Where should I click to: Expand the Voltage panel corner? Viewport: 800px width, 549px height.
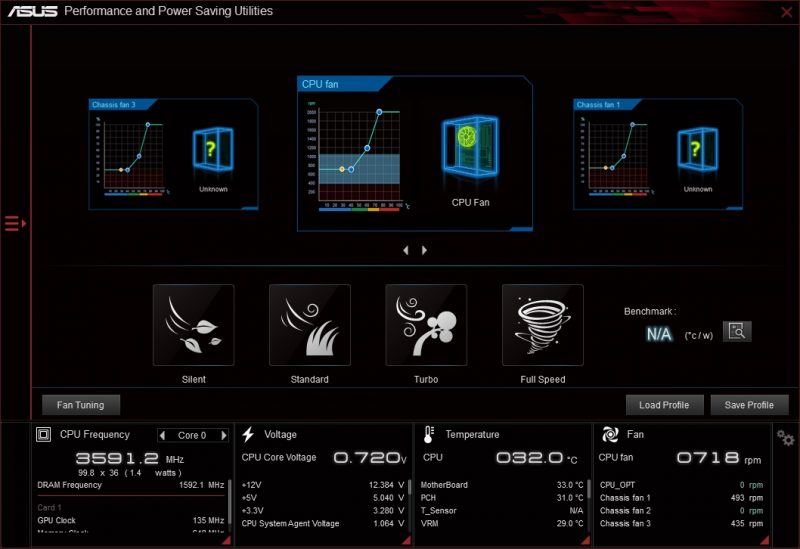coord(407,540)
